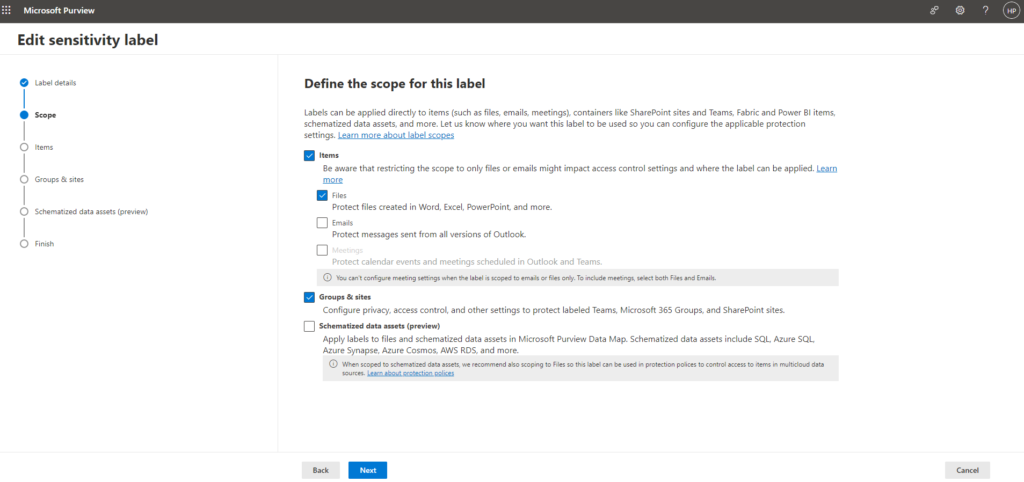This screenshot has height=482, width=1024.
Task: Open the HP account profile avatar
Action: (x=1010, y=10)
